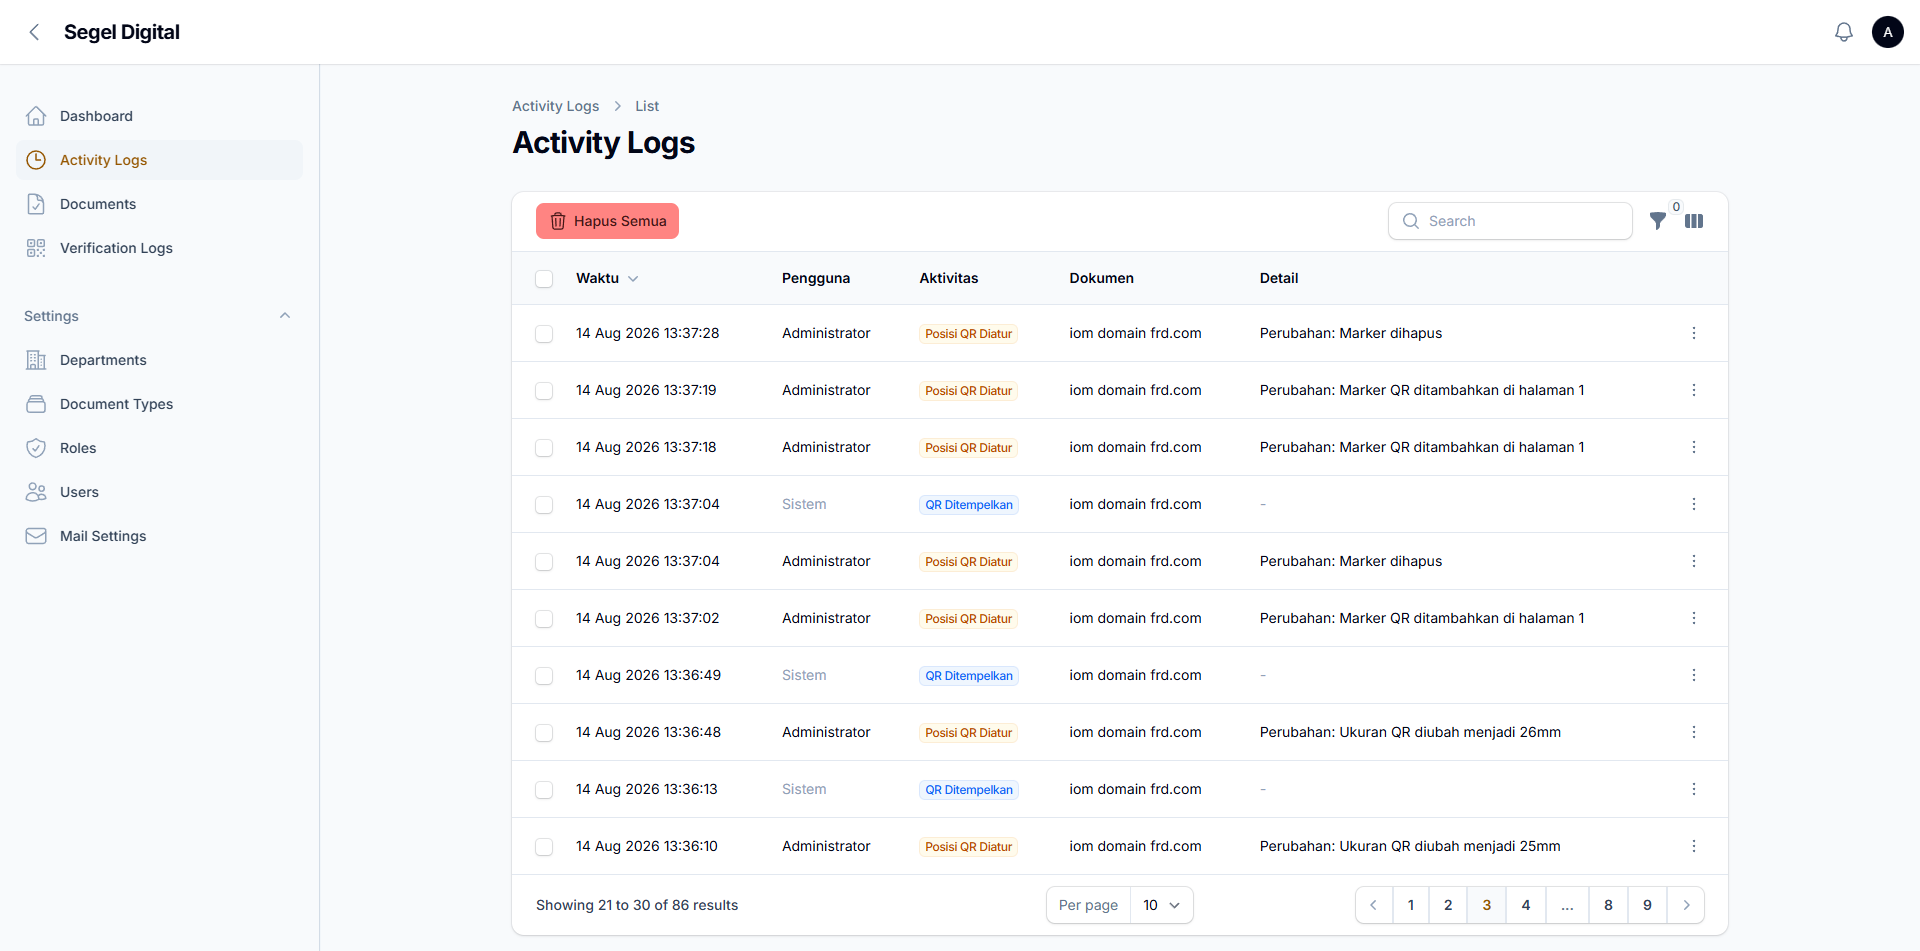Viewport: 1920px width, 951px height.
Task: Go to page 4 of results
Action: (1526, 905)
